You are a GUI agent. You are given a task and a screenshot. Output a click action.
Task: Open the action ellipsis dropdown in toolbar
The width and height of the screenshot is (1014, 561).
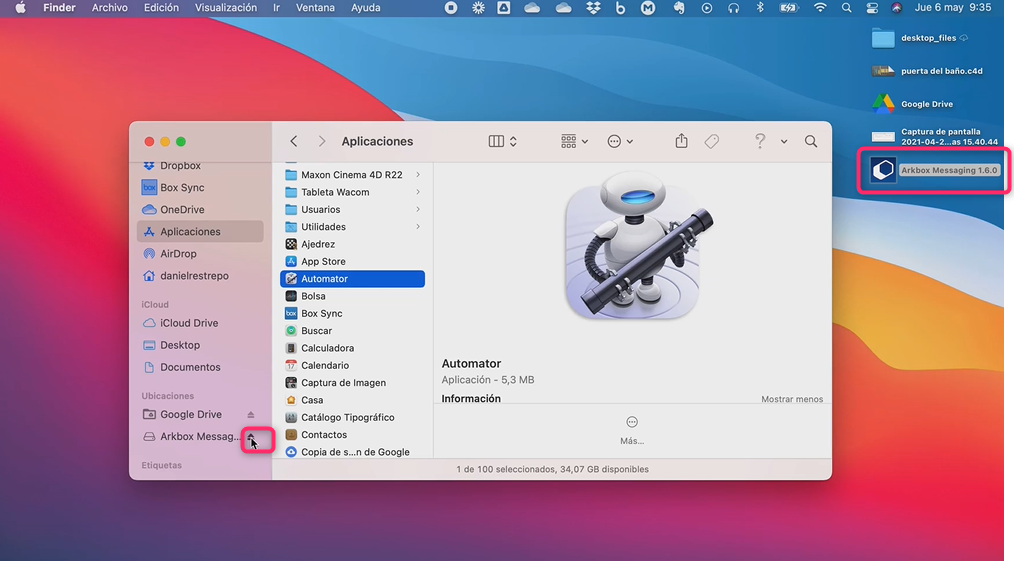[620, 142]
